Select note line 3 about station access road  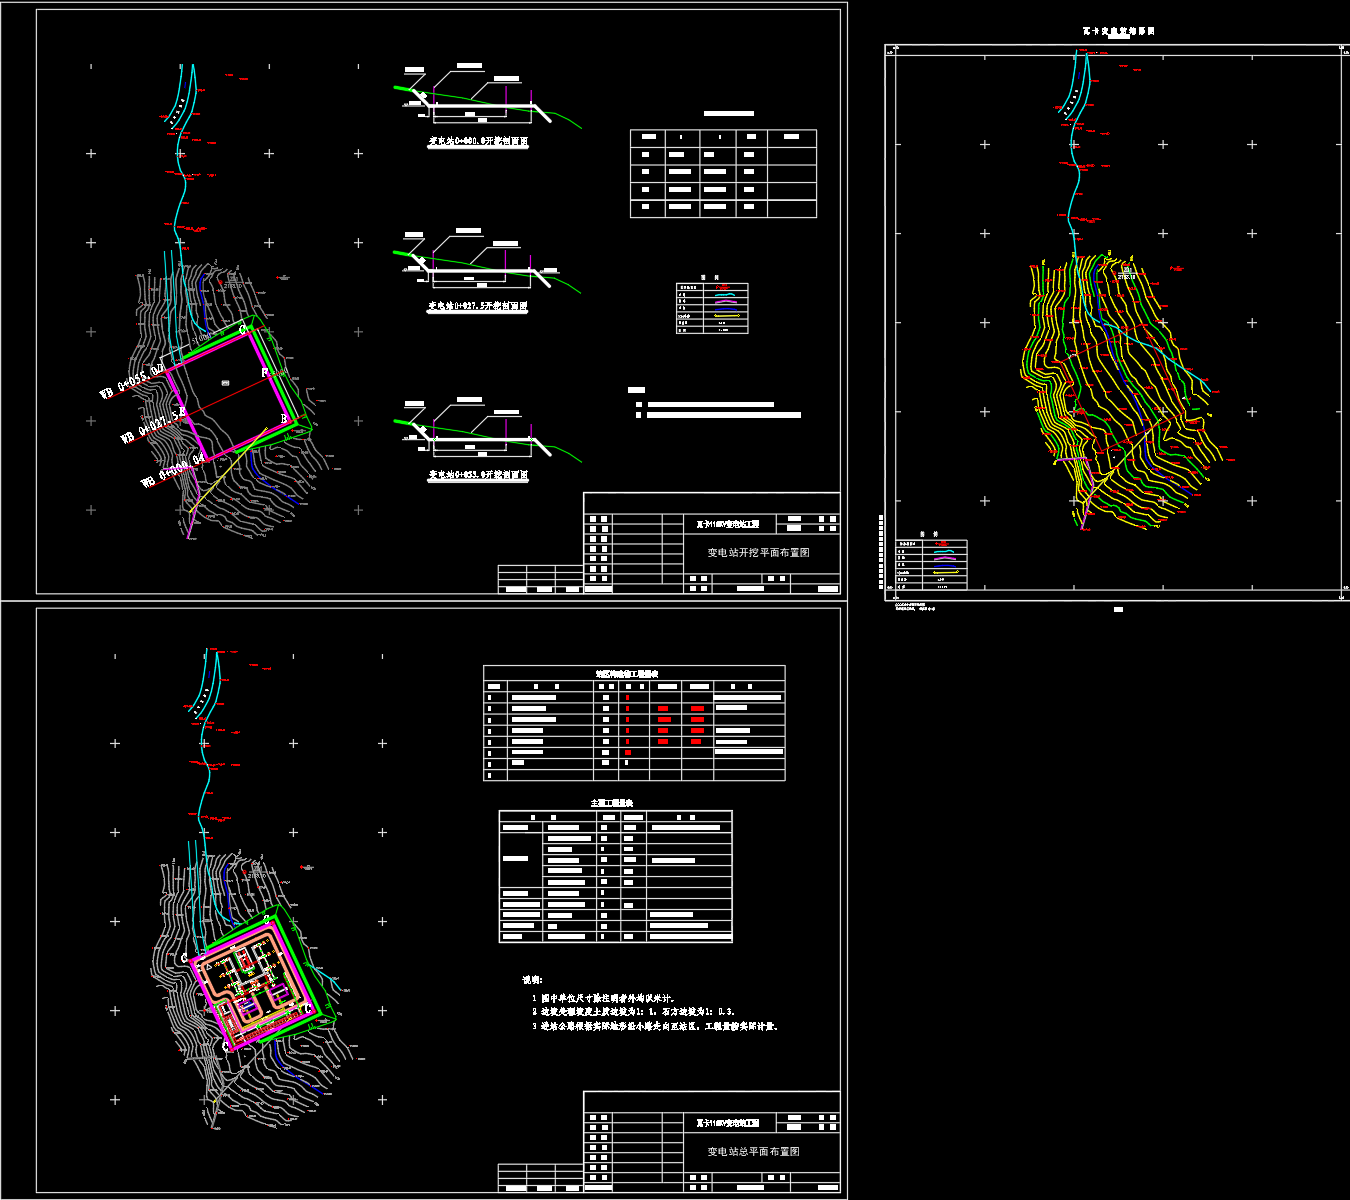655,1026
